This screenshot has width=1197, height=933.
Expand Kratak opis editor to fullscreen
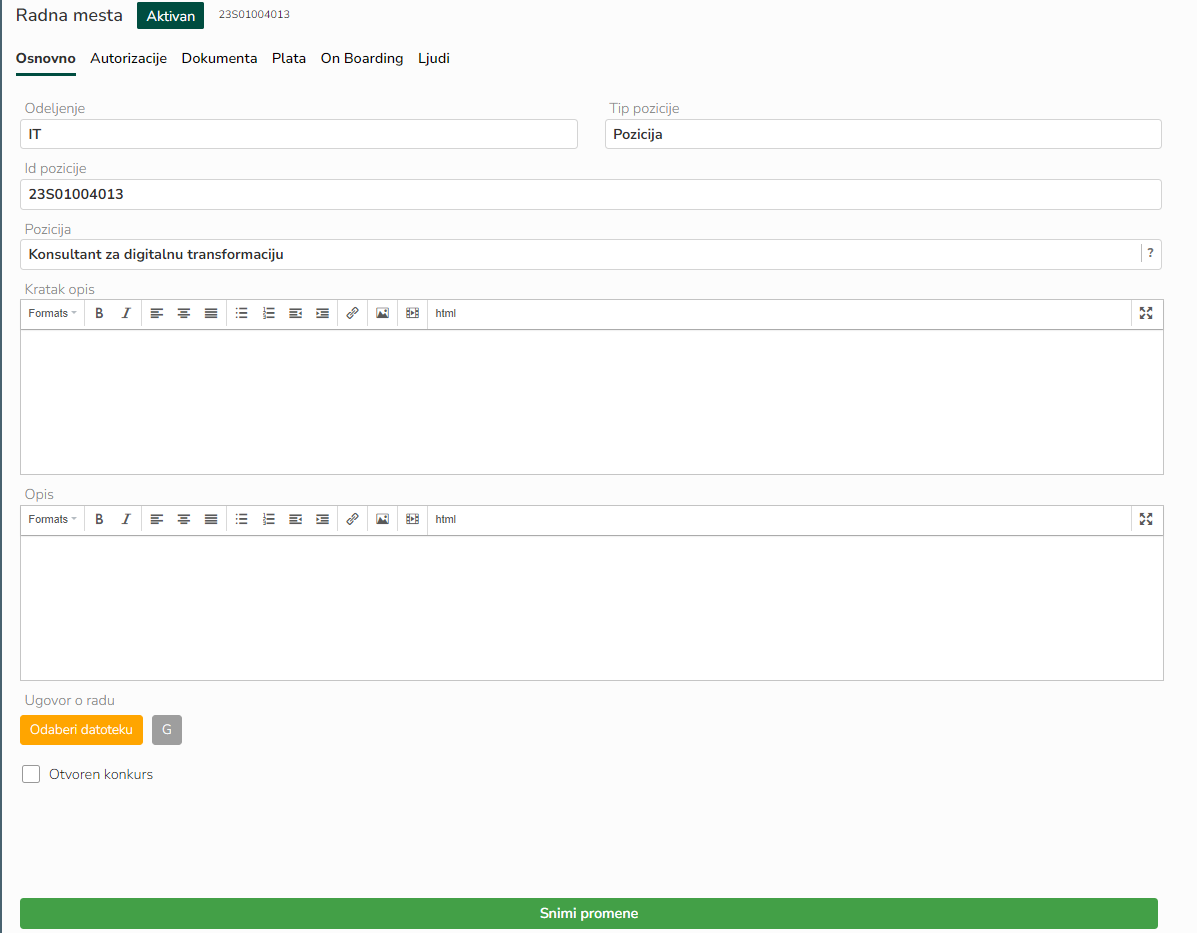[1146, 313]
